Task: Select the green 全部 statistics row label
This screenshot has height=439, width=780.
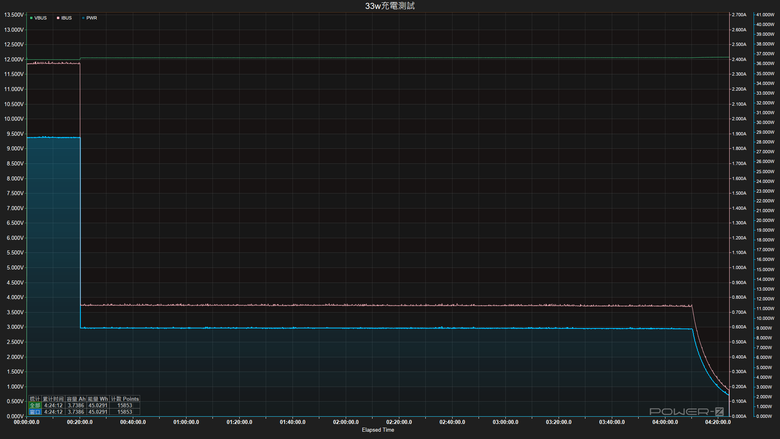Action: click(x=35, y=406)
